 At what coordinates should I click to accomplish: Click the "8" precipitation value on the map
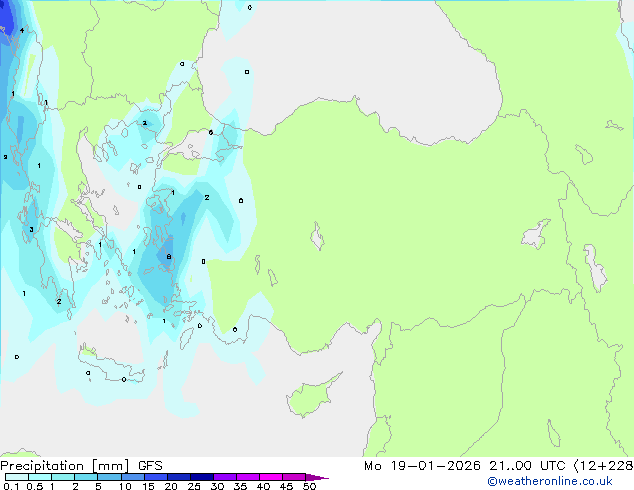pos(169,257)
